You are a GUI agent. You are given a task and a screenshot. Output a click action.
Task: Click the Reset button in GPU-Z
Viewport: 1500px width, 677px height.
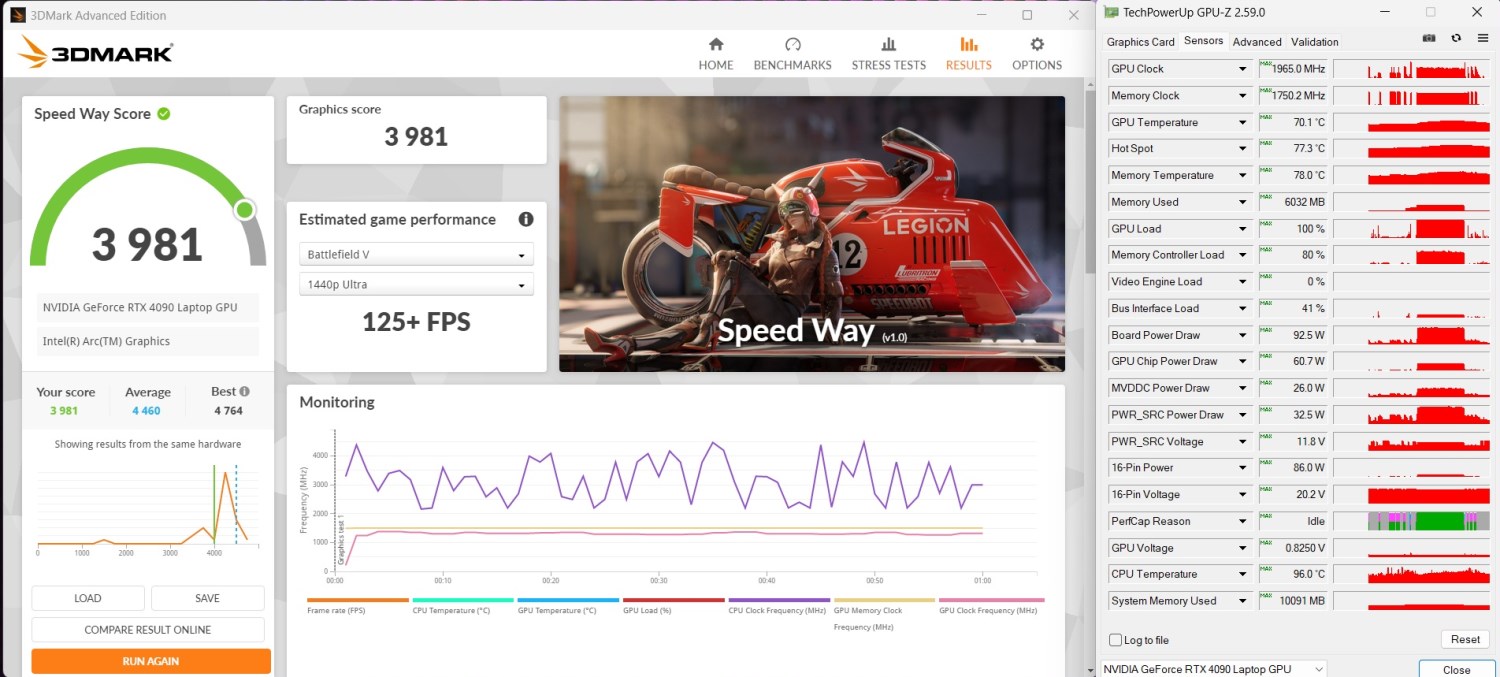(x=1465, y=640)
